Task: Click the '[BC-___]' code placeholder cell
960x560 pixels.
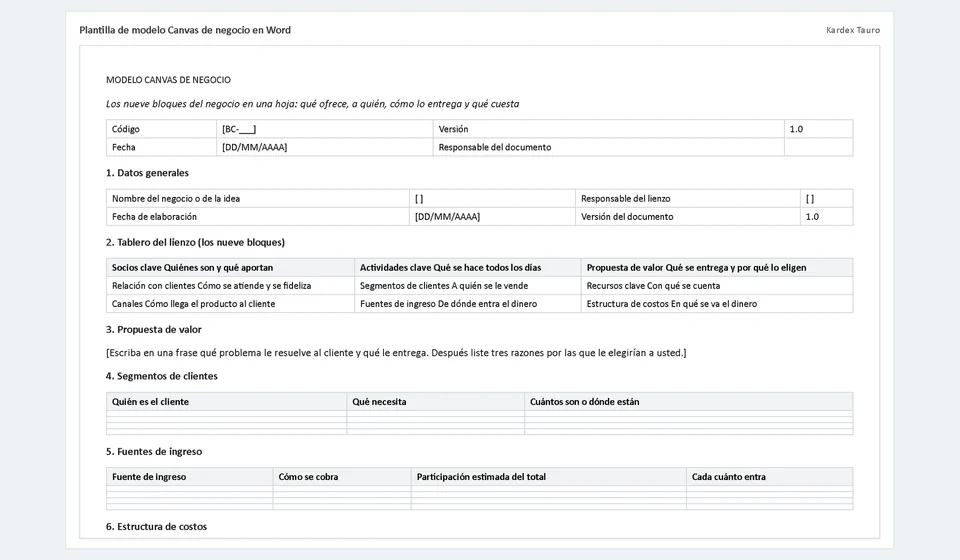Action: click(x=324, y=129)
